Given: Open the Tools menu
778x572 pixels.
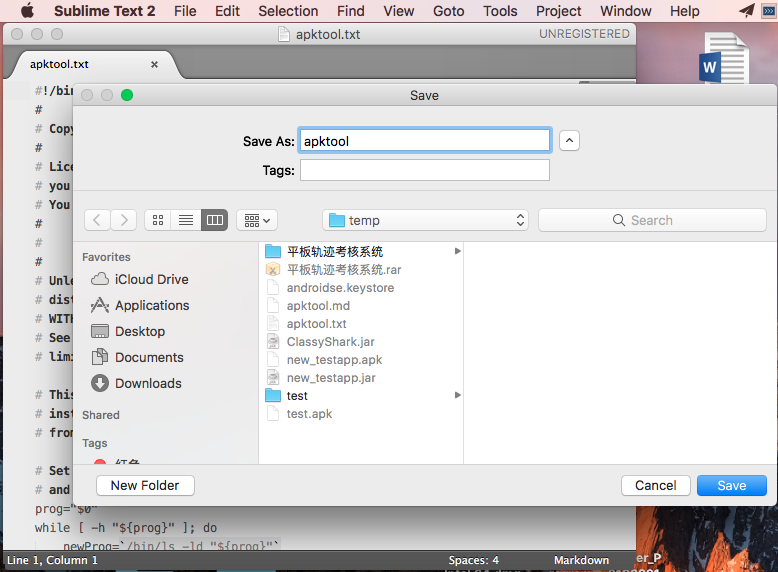Looking at the screenshot, I should point(500,11).
